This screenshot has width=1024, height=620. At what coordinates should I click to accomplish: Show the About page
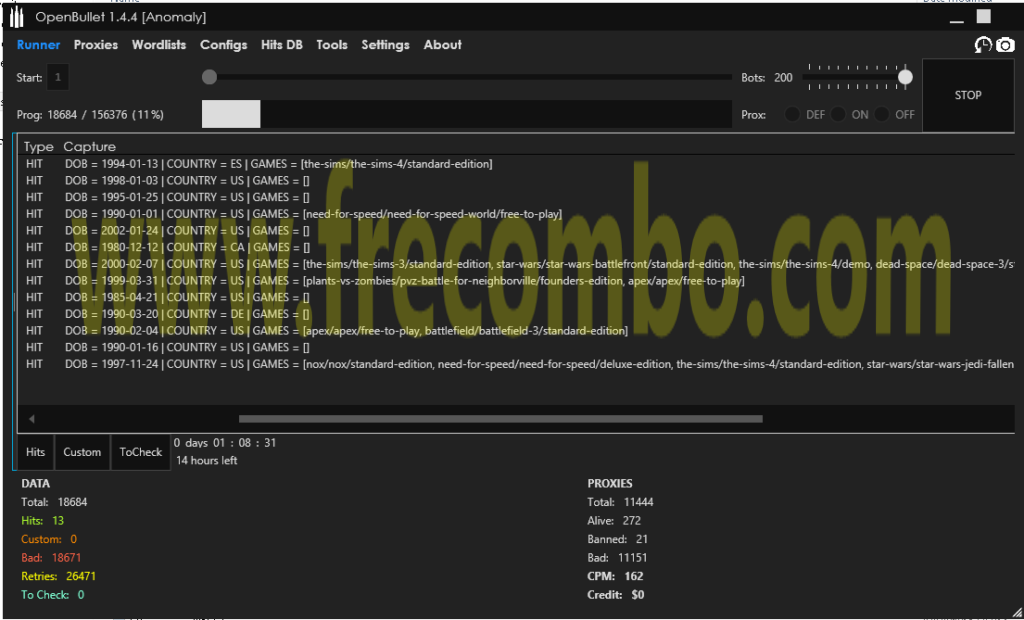click(x=443, y=45)
